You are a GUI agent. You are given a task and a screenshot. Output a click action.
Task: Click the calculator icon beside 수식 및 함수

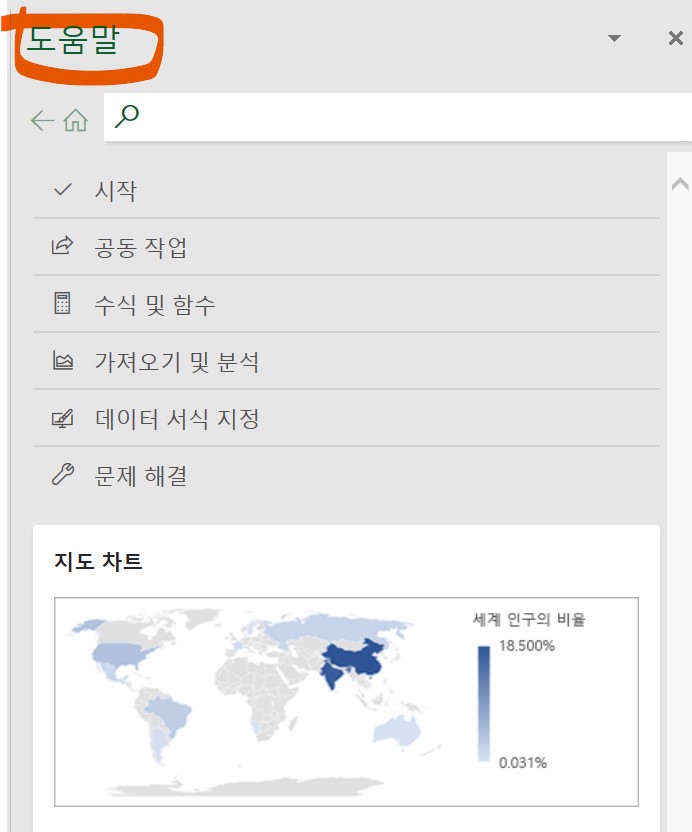point(63,303)
